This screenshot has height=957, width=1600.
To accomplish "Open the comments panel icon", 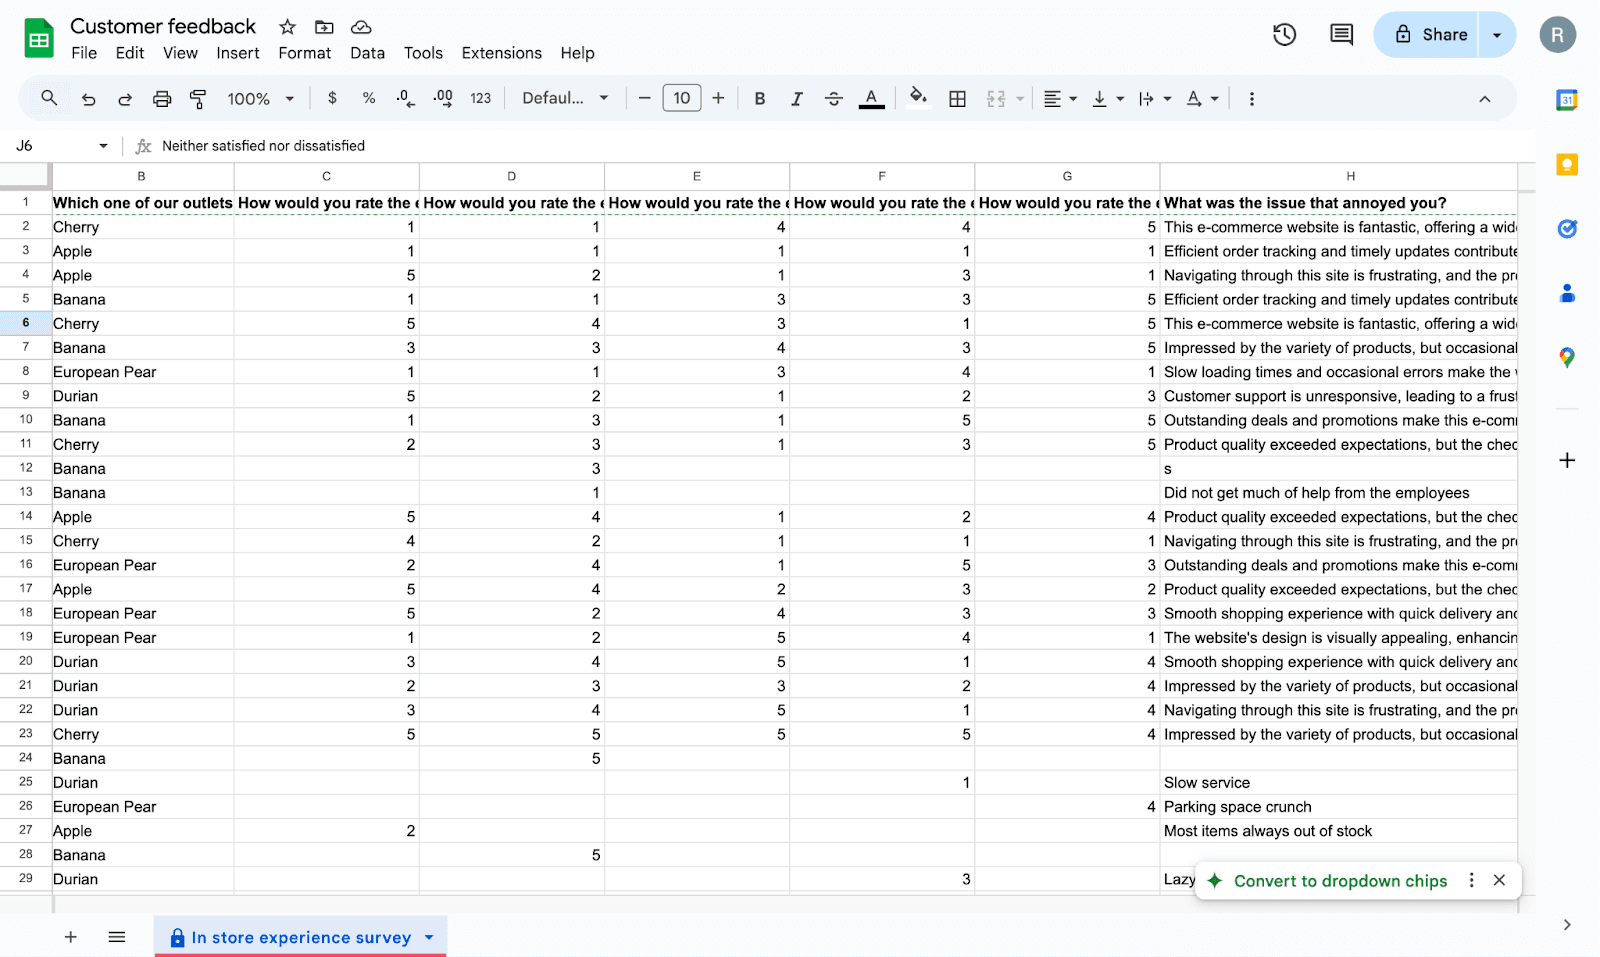I will [1341, 35].
